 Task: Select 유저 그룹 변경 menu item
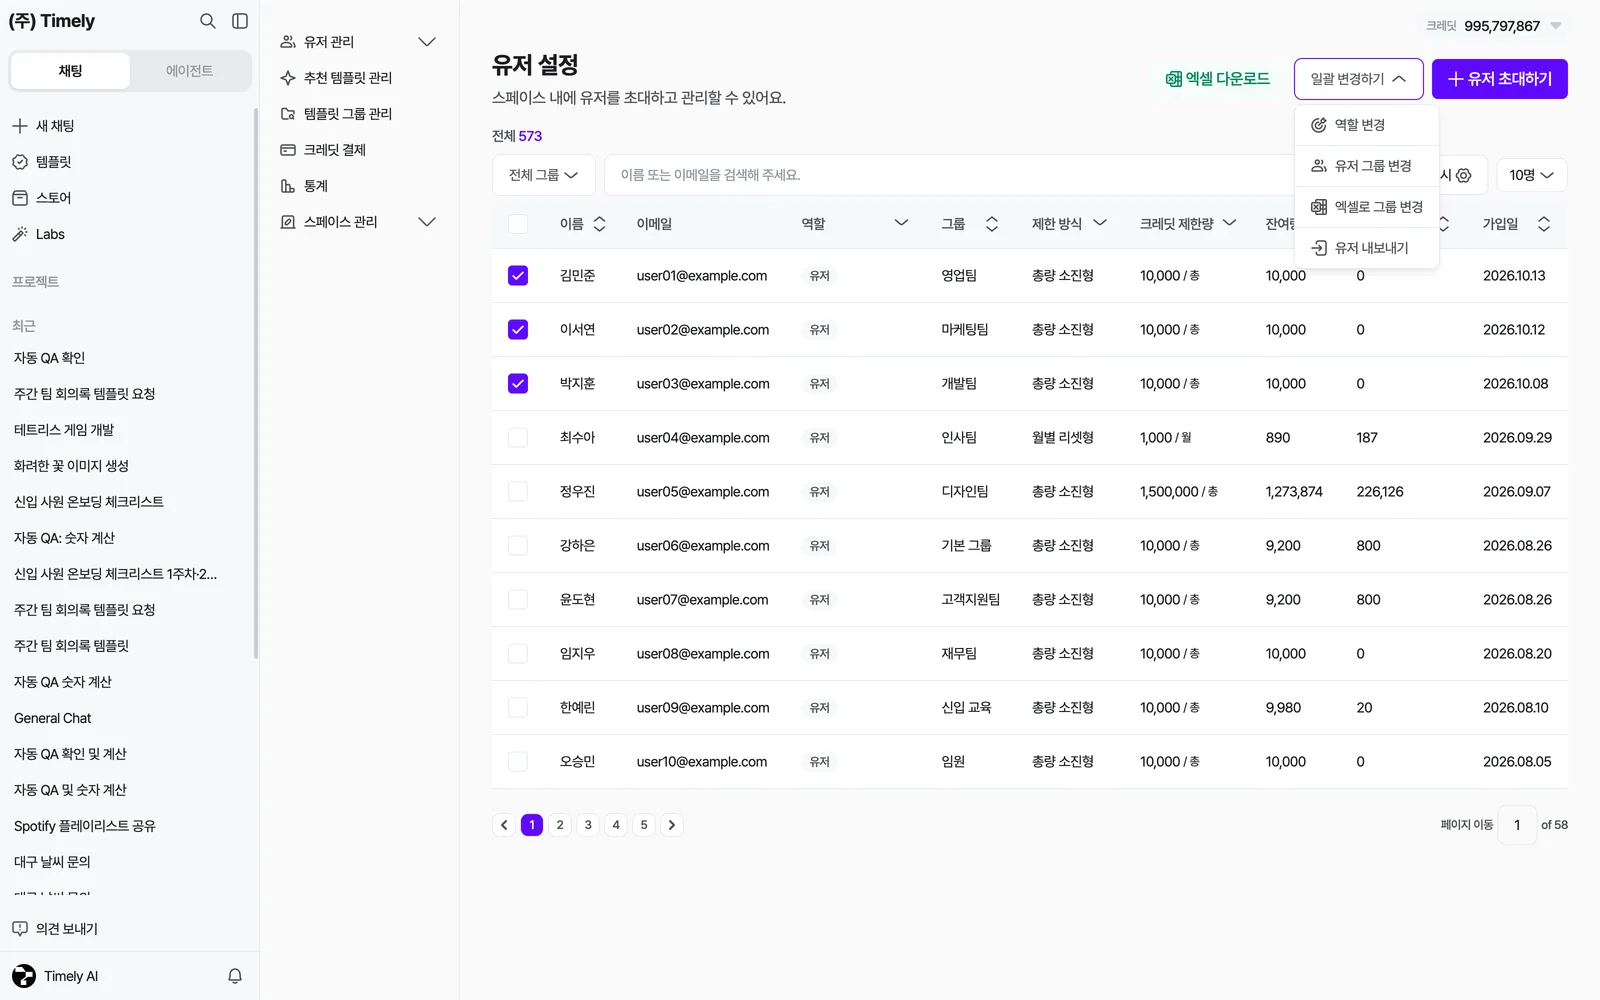pos(1367,166)
